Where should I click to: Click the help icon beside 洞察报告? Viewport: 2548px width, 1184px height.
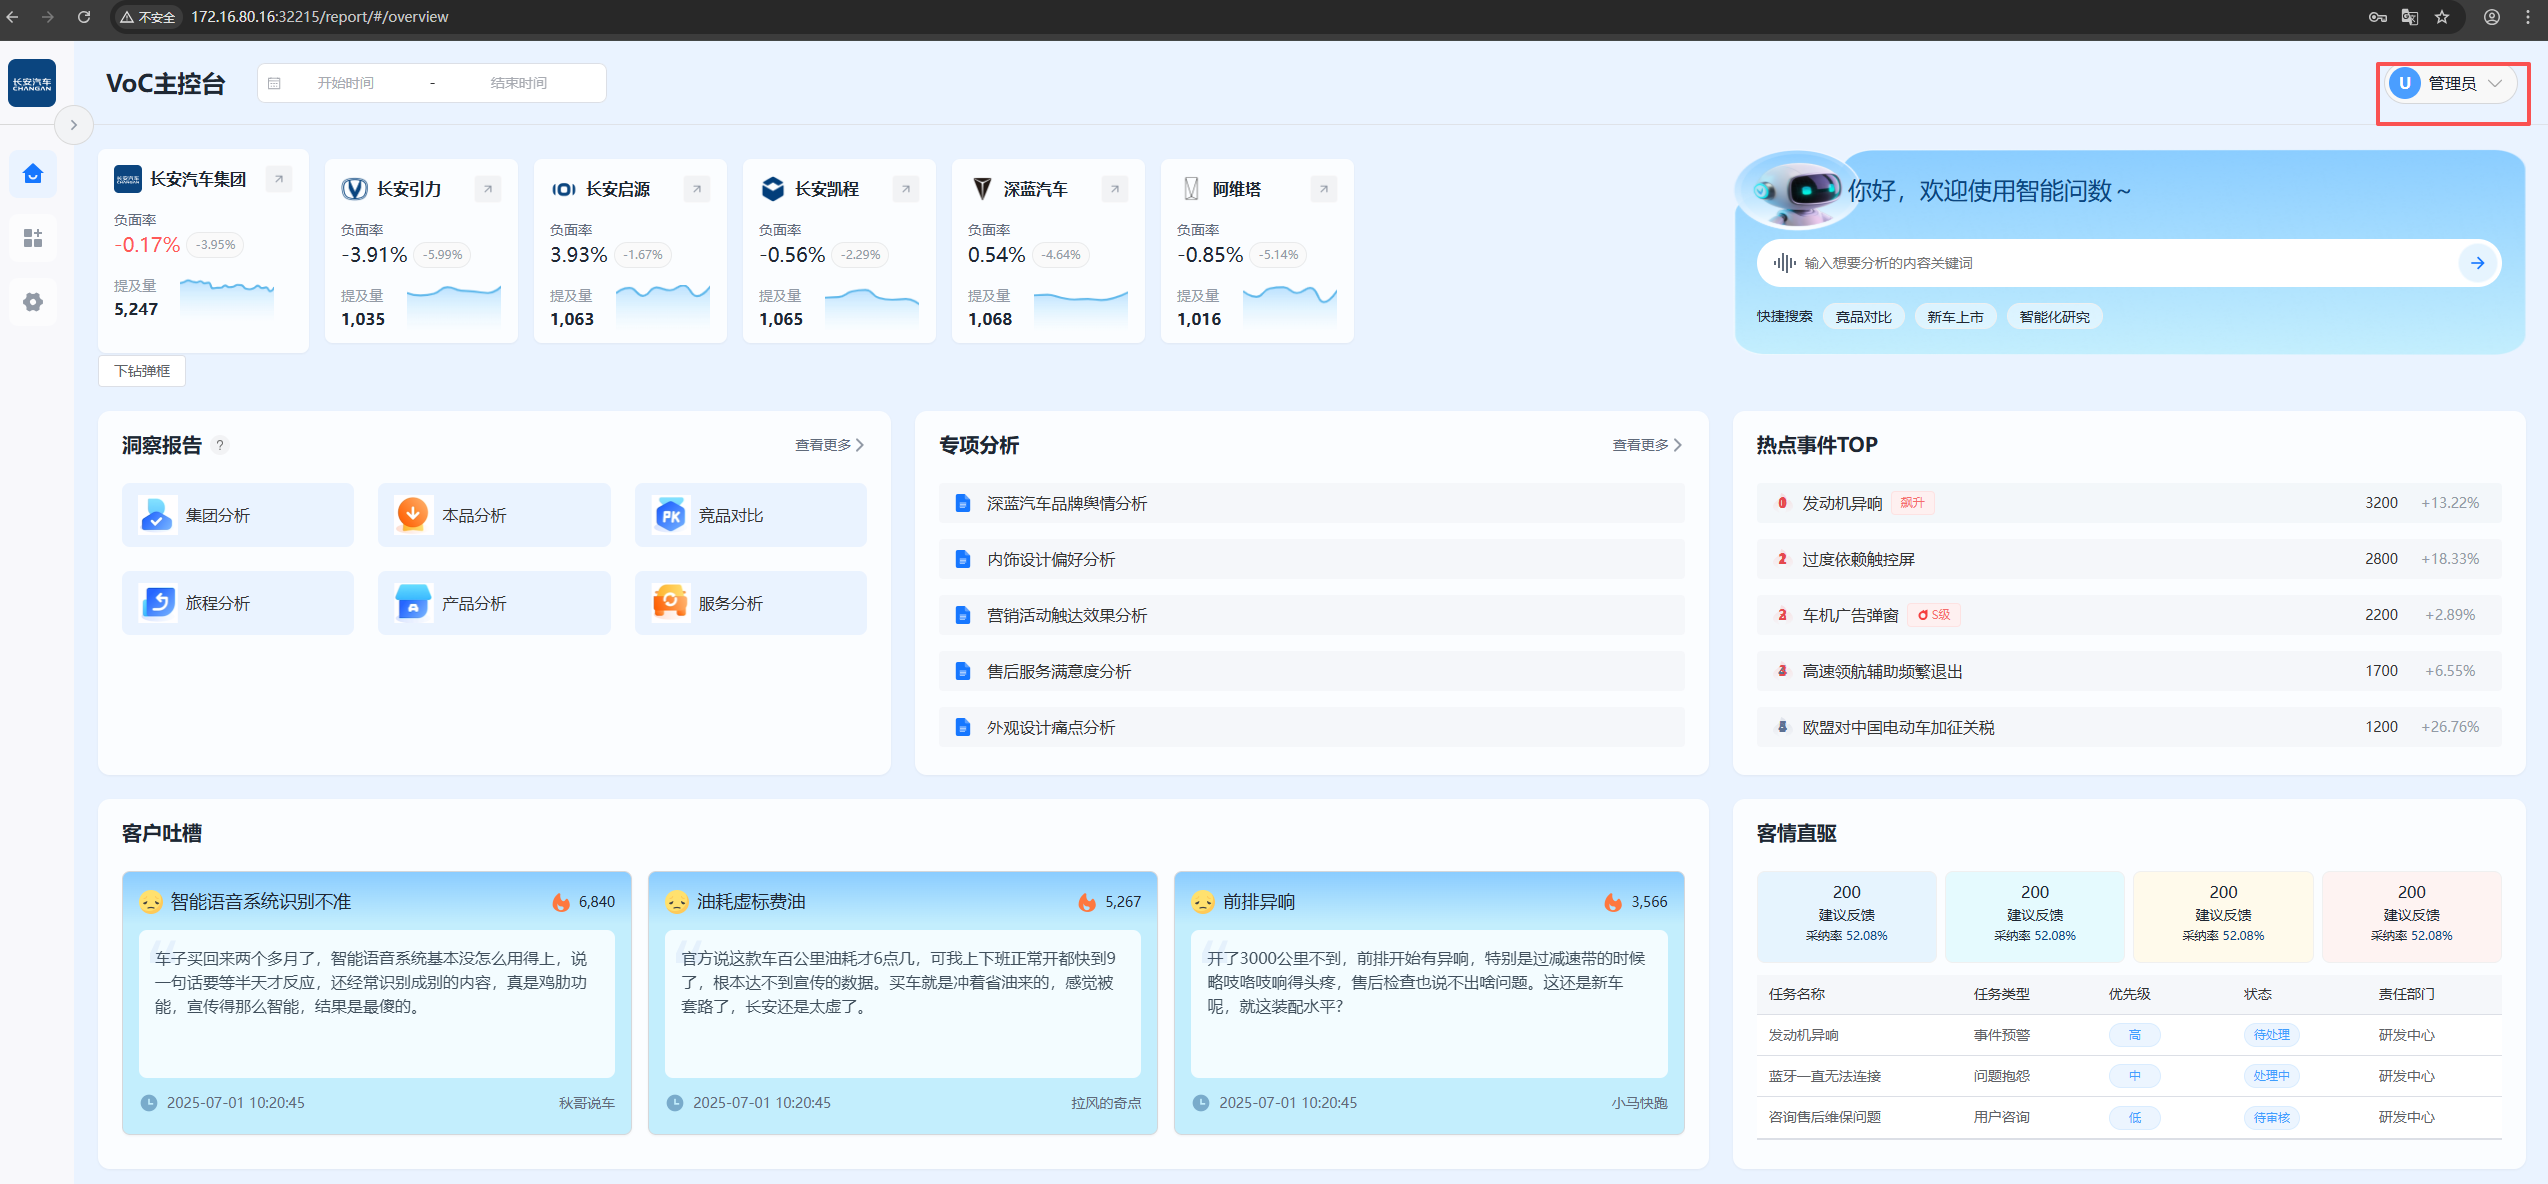tap(220, 445)
